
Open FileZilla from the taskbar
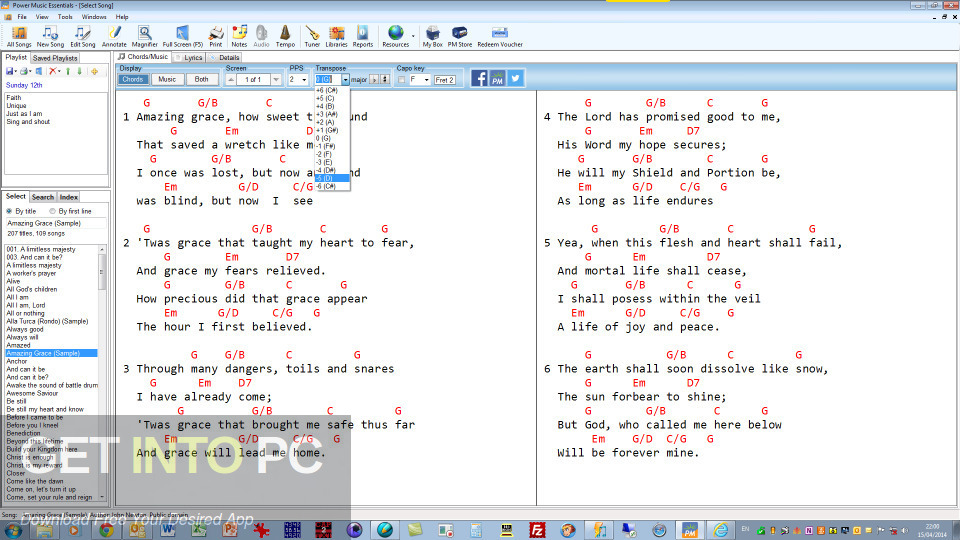[x=537, y=530]
